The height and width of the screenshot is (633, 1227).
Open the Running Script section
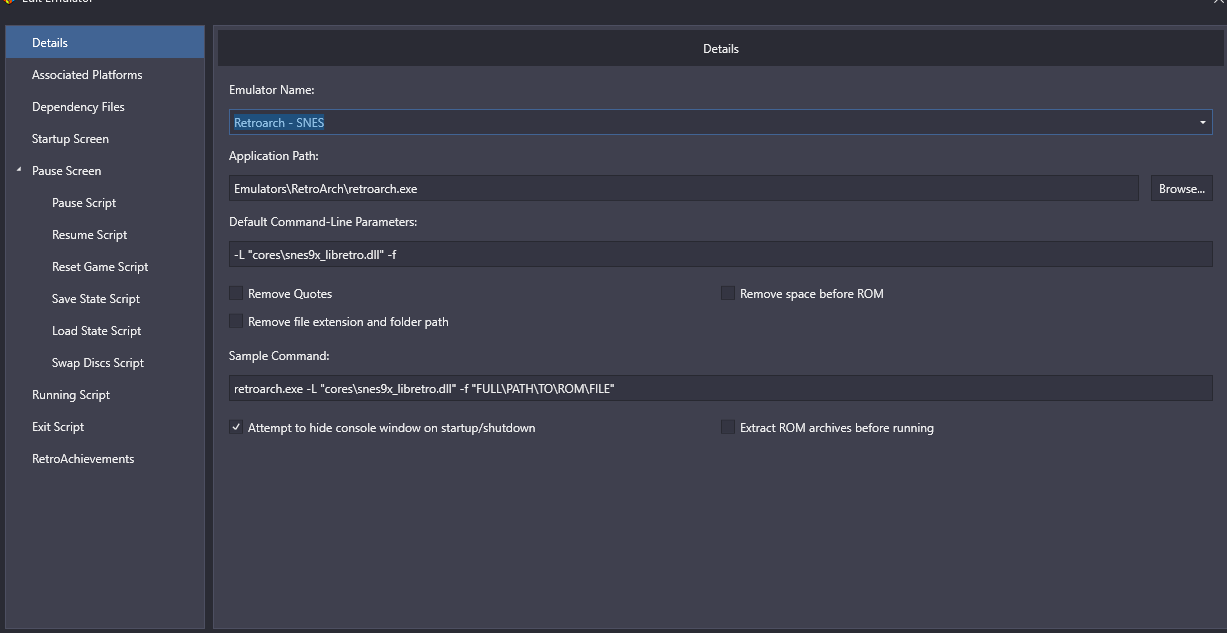pos(71,395)
